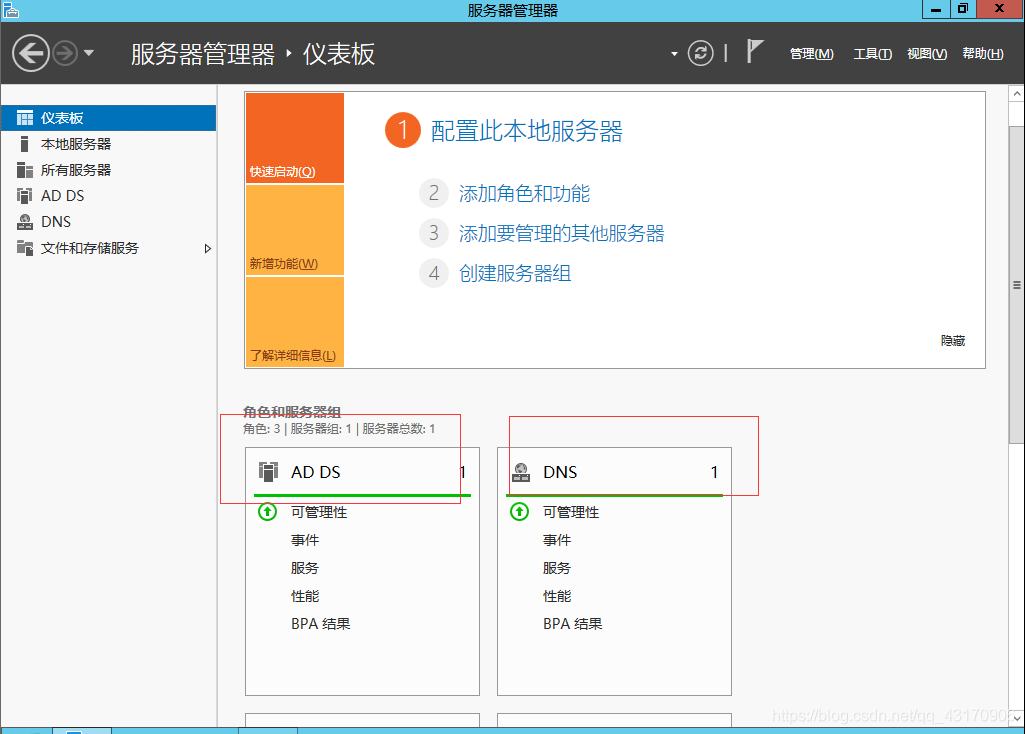
Task: Click the DNS tile icon
Action: pyautogui.click(x=520, y=472)
